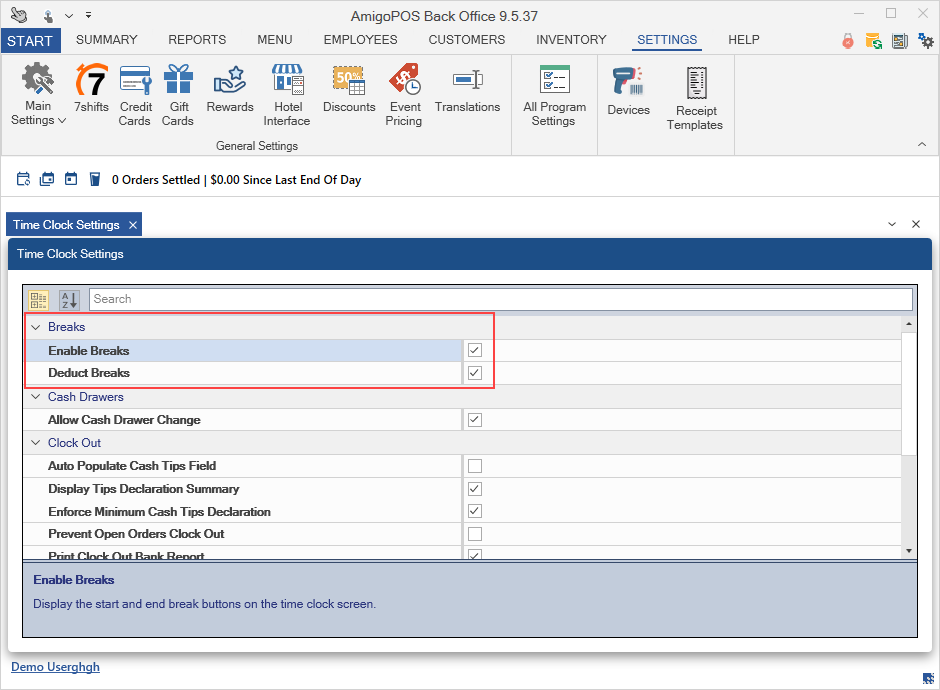Open Receipt Templates

point(695,98)
